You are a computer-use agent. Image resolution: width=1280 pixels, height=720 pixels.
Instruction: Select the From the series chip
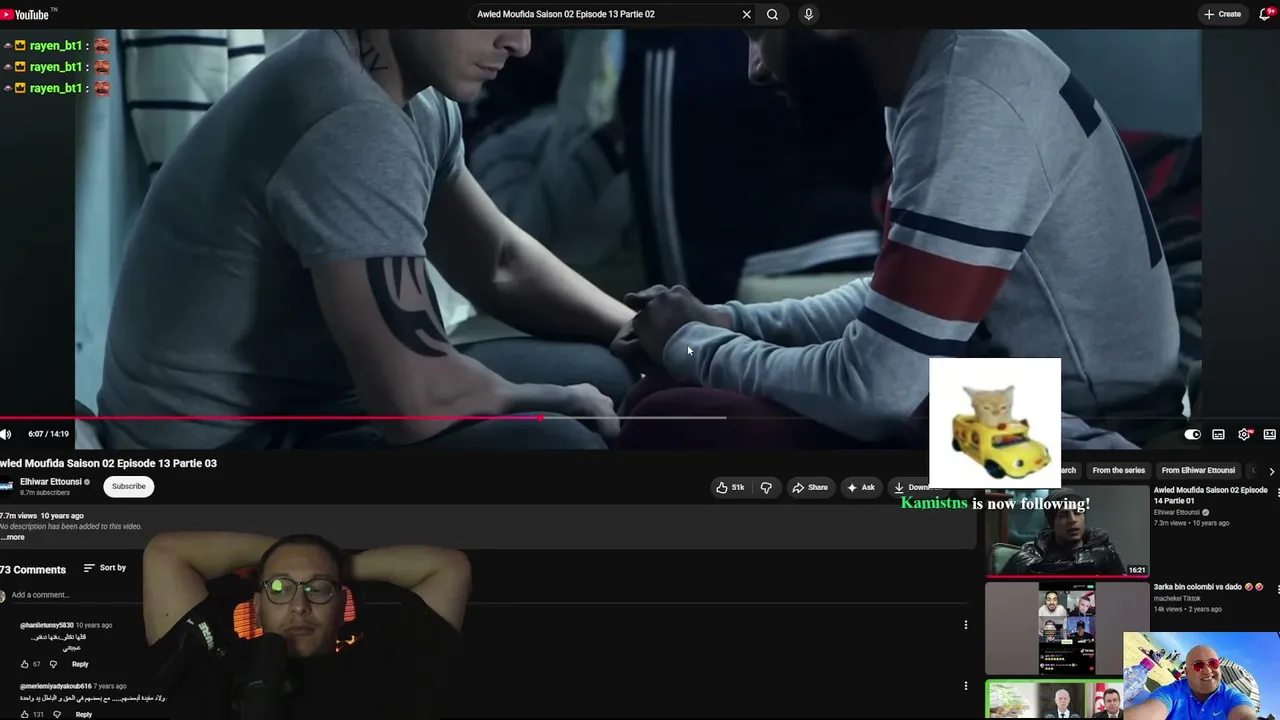[x=1118, y=470]
